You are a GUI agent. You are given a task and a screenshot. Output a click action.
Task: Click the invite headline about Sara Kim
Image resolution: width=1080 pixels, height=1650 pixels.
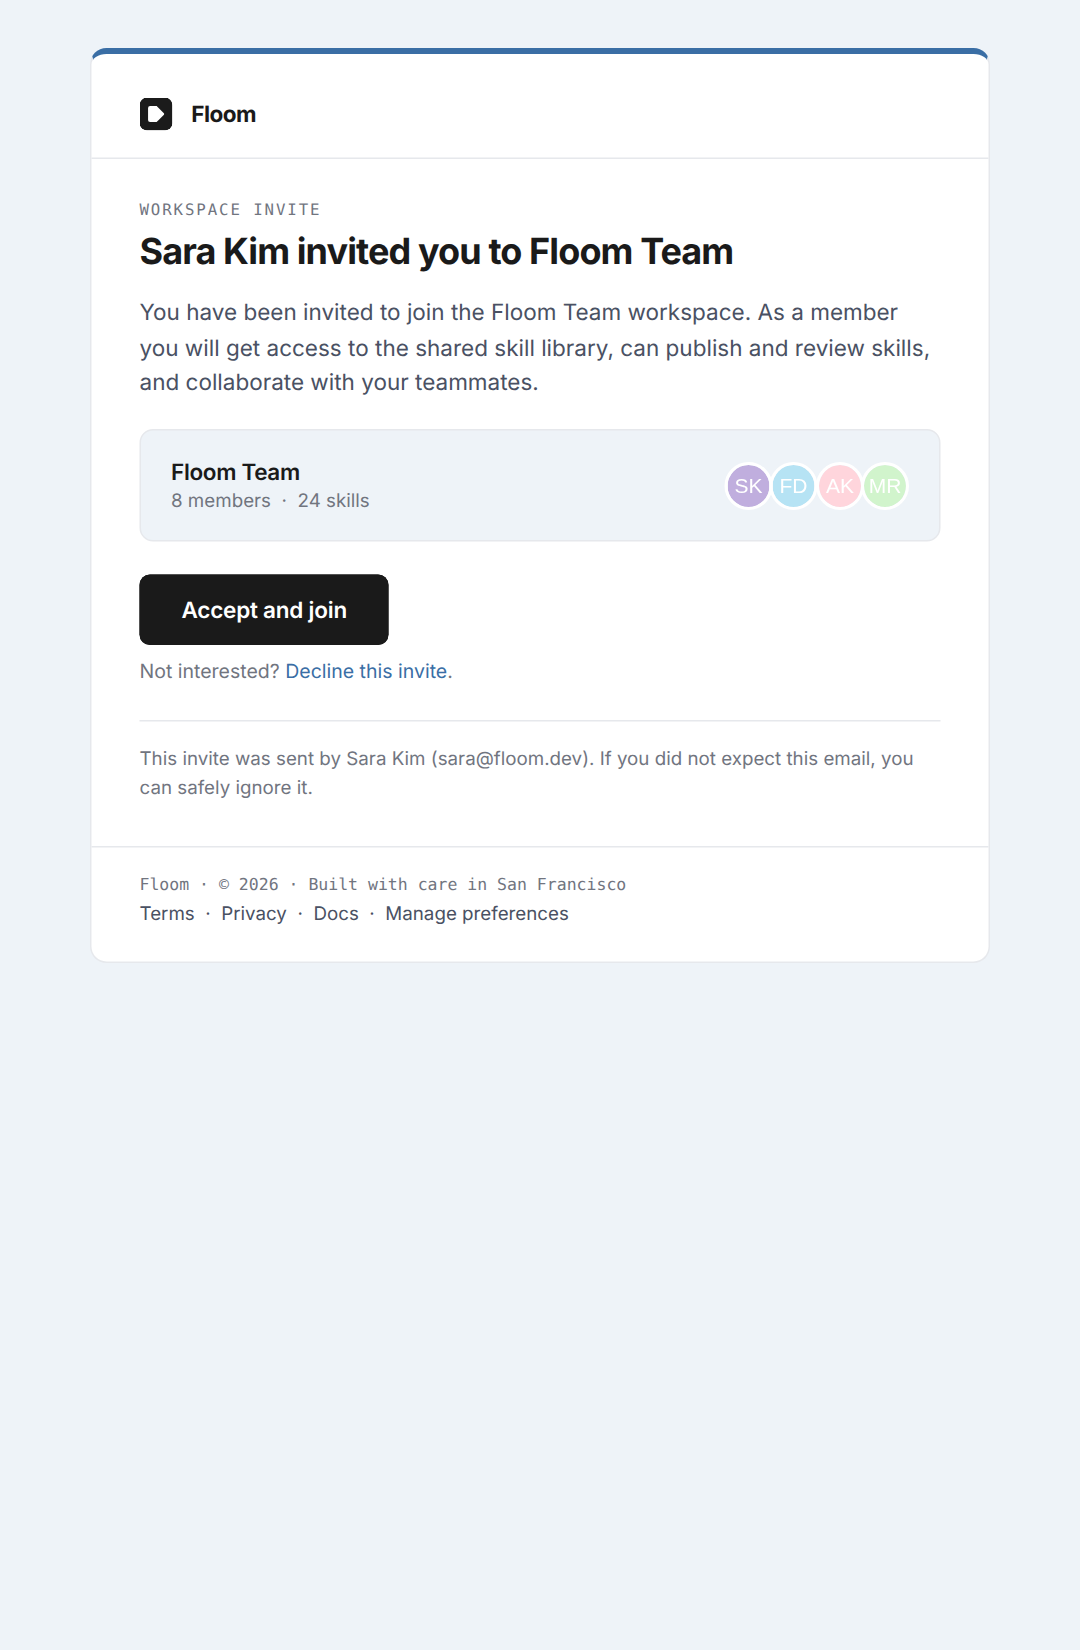pyautogui.click(x=436, y=252)
